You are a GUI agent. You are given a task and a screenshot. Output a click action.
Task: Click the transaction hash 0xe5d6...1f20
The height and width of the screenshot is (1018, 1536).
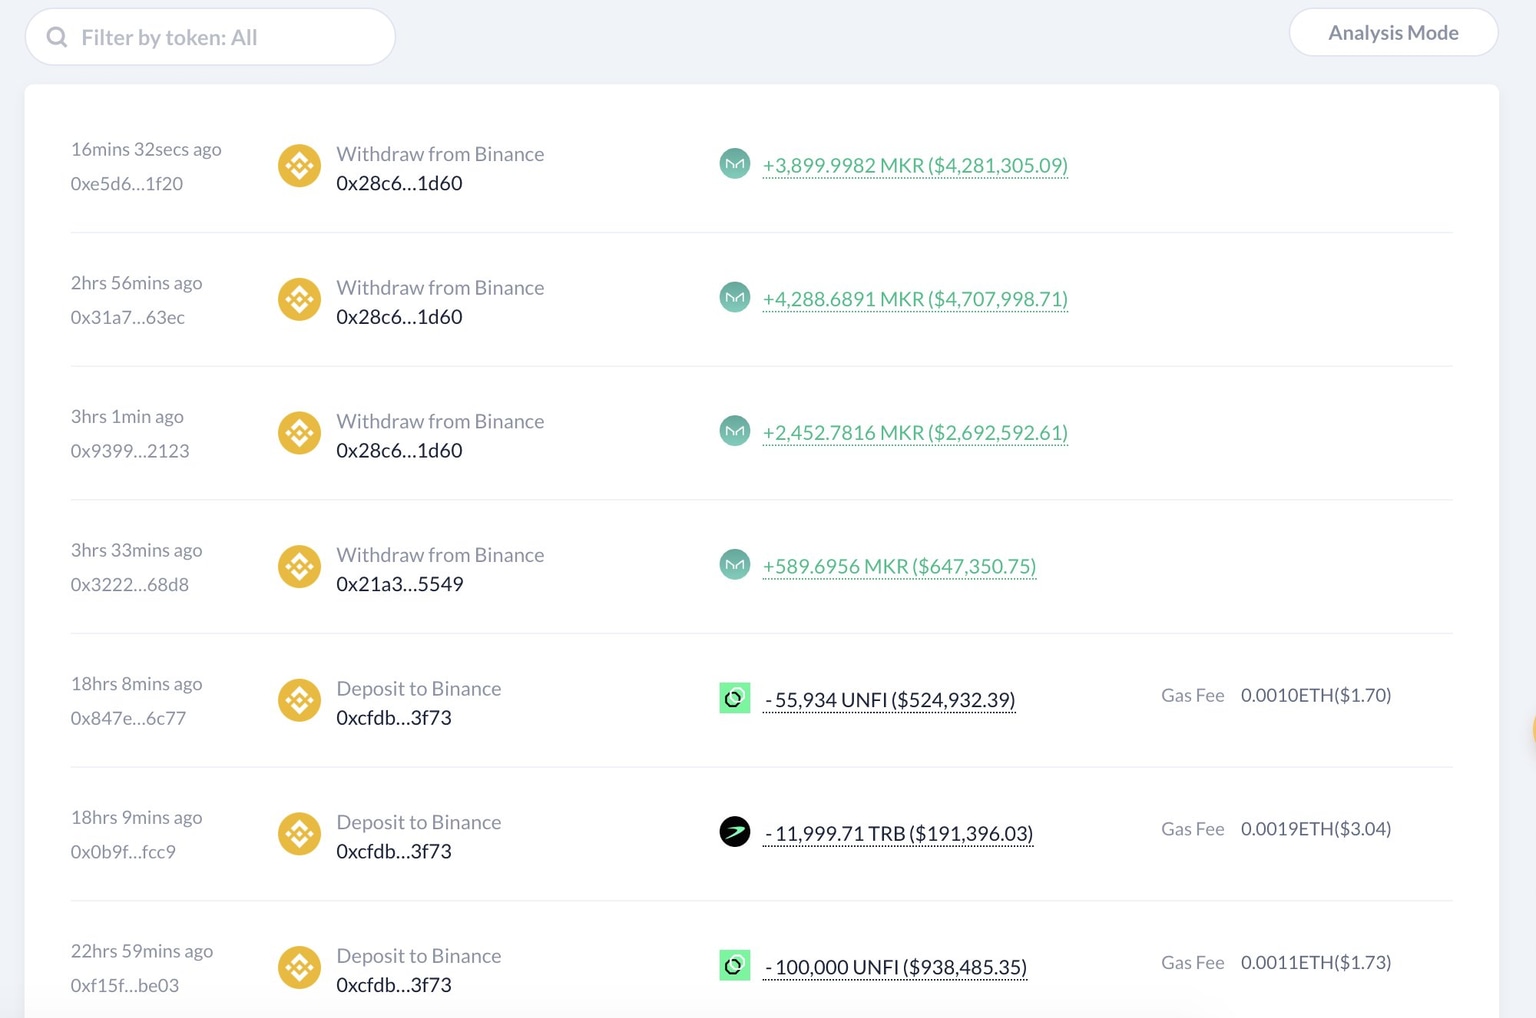[127, 184]
